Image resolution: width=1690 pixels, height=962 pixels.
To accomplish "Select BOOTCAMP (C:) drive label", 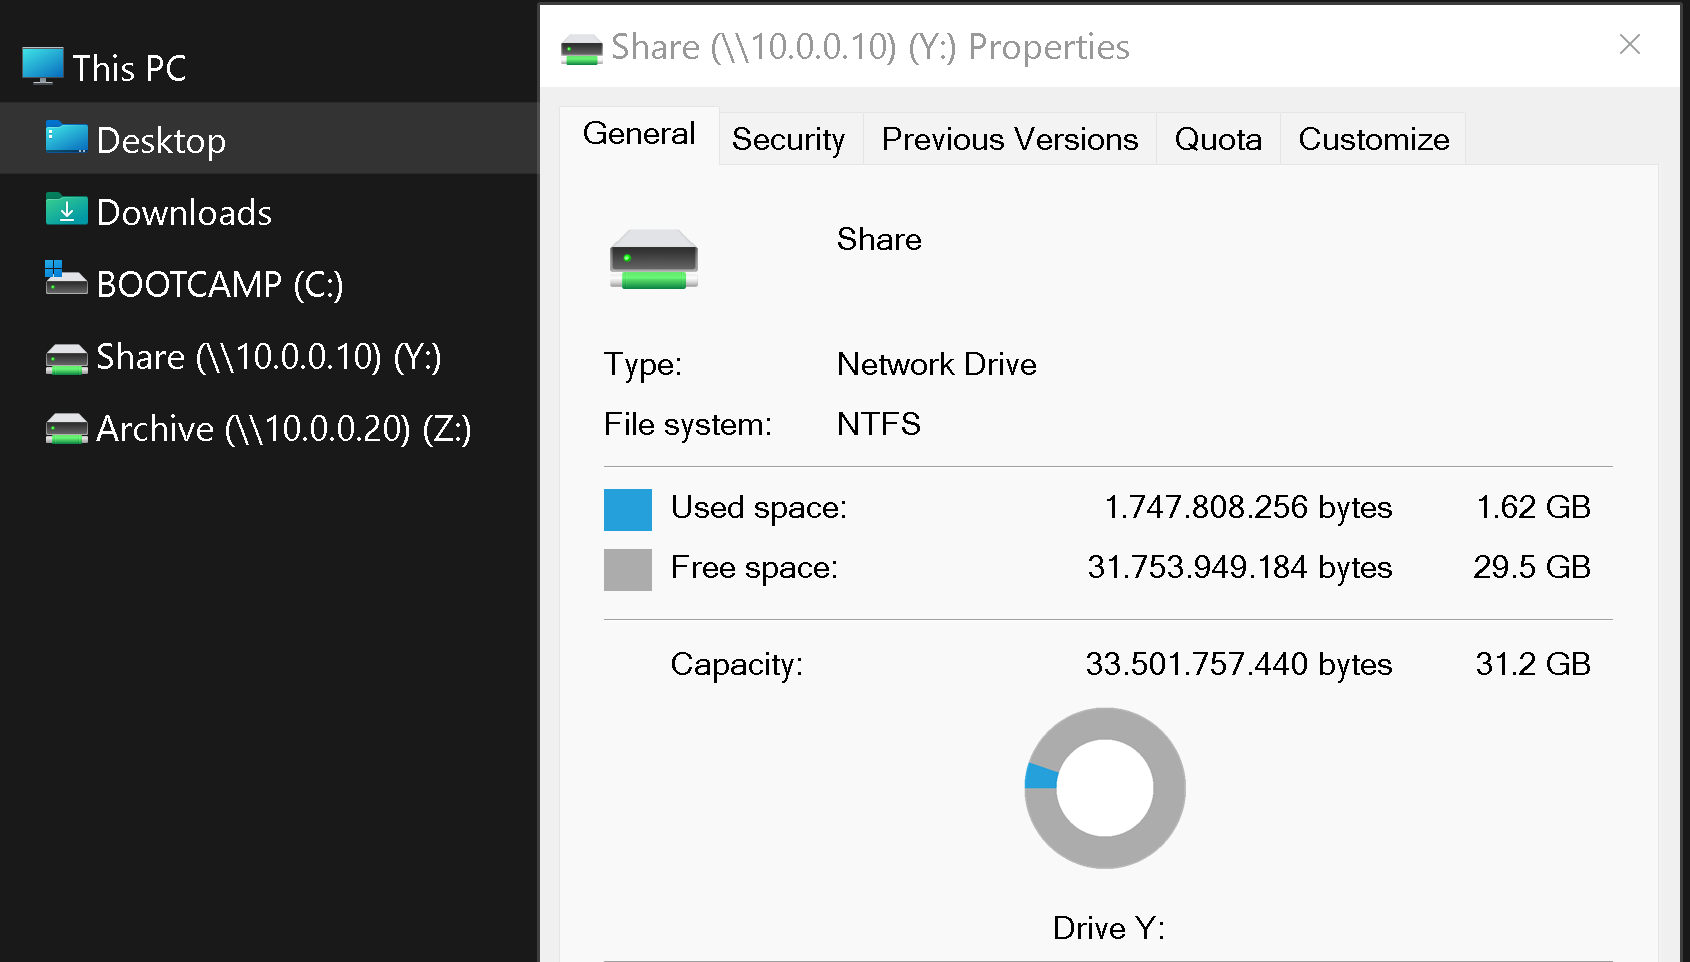I will [x=220, y=285].
